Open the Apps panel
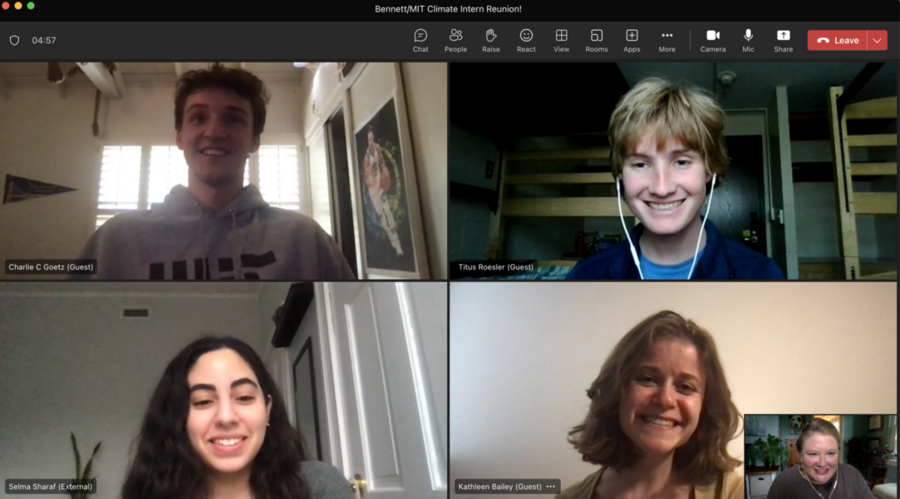Viewport: 900px width, 499px height. coord(632,40)
